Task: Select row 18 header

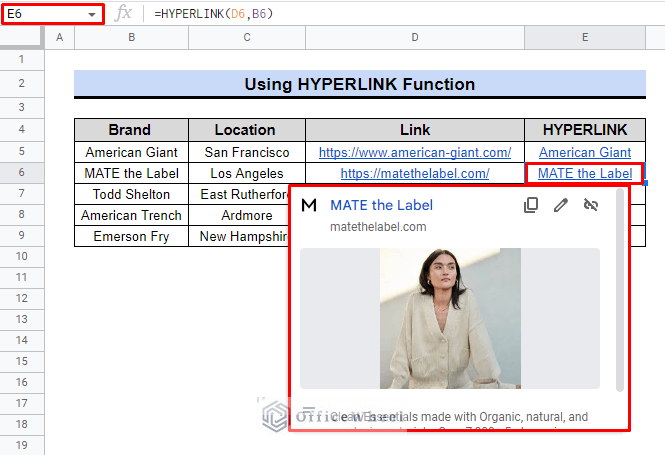Action: (x=22, y=424)
